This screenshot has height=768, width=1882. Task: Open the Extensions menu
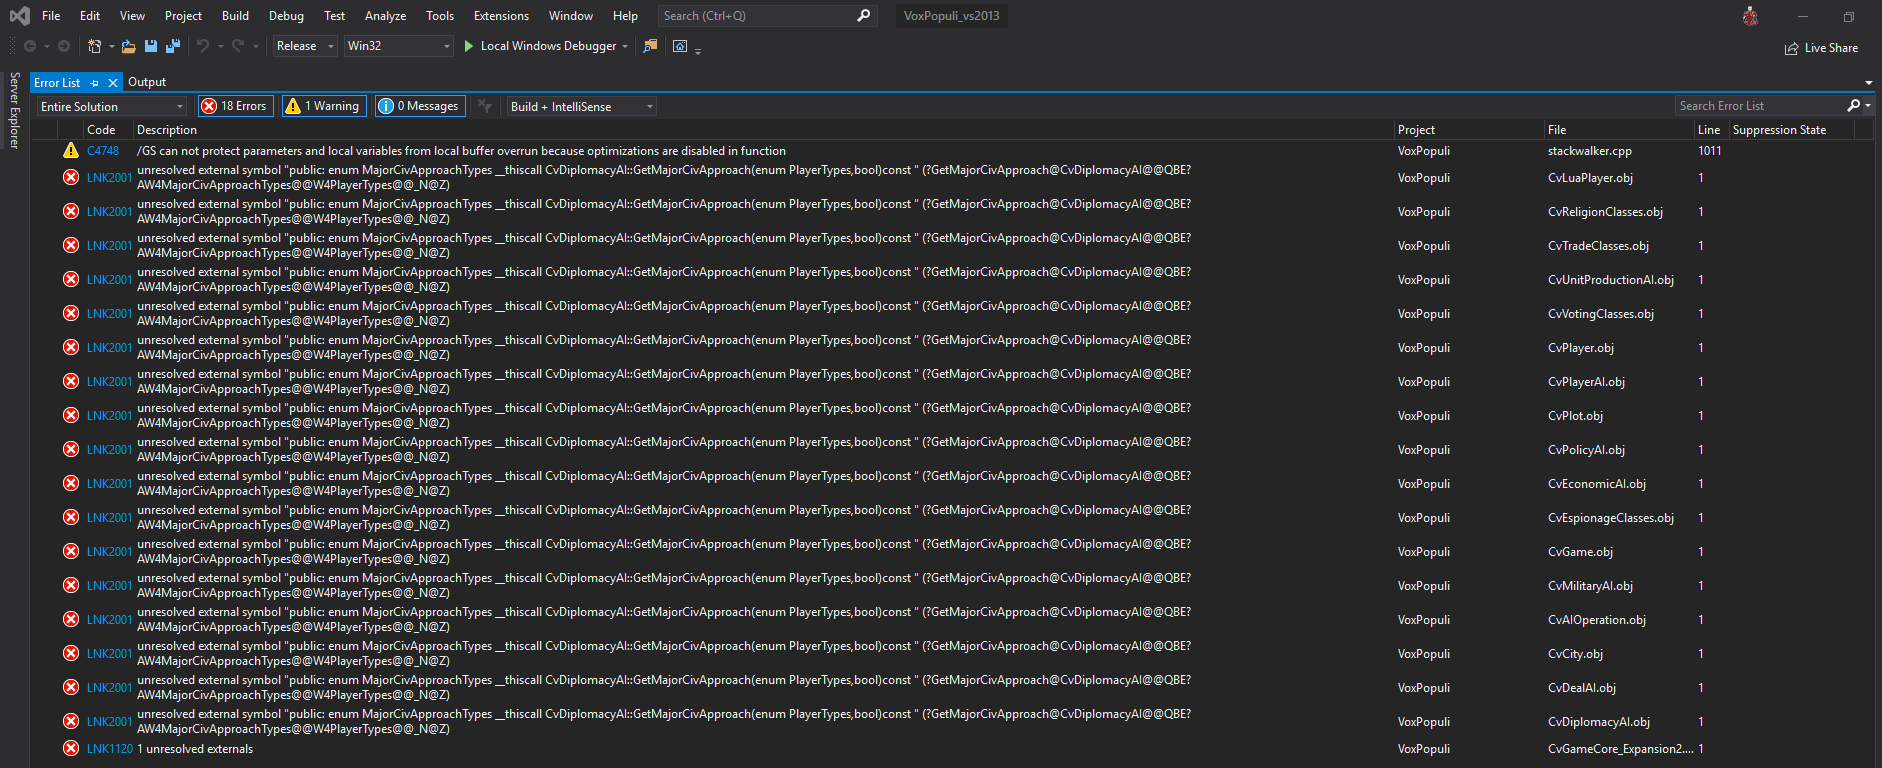click(x=501, y=15)
